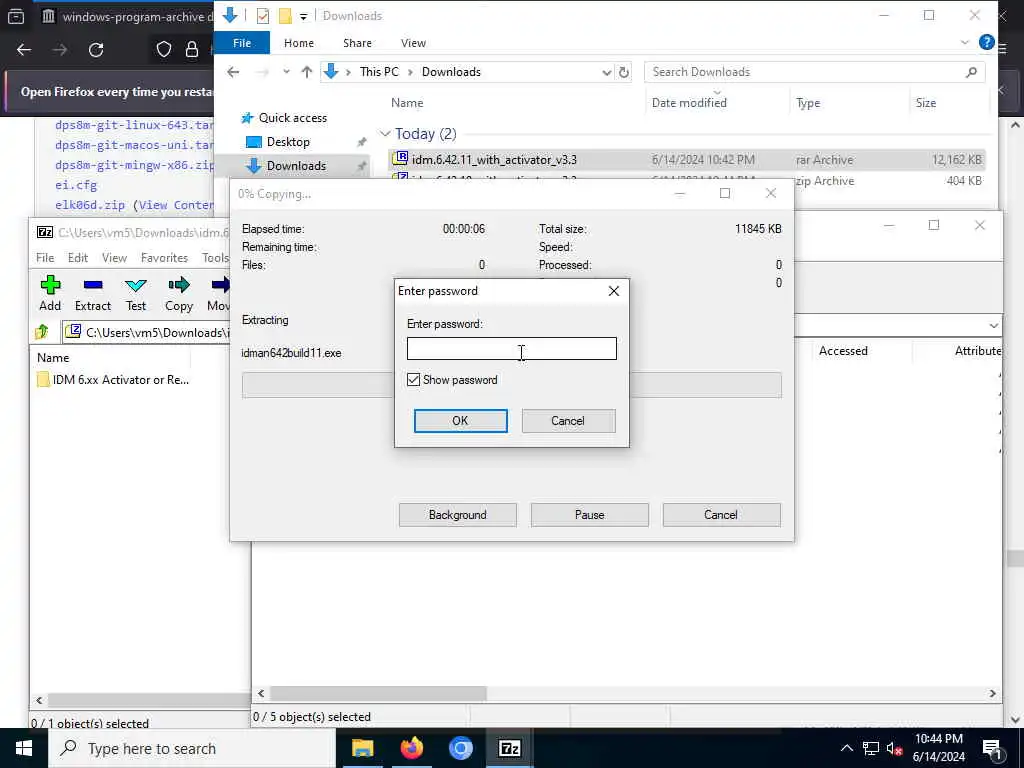The height and width of the screenshot is (768, 1024).
Task: Pause the copying operation
Action: tap(589, 515)
